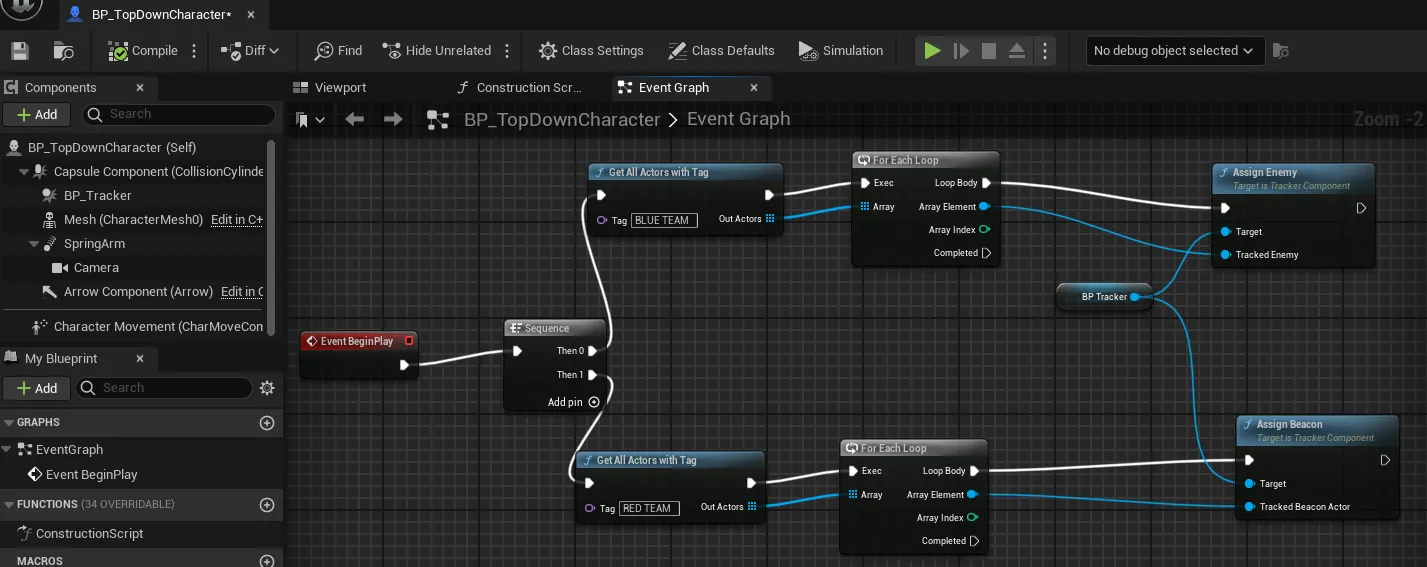Click Edit in C++ link for Mesh
Screen dimensions: 1427x567
coord(237,220)
